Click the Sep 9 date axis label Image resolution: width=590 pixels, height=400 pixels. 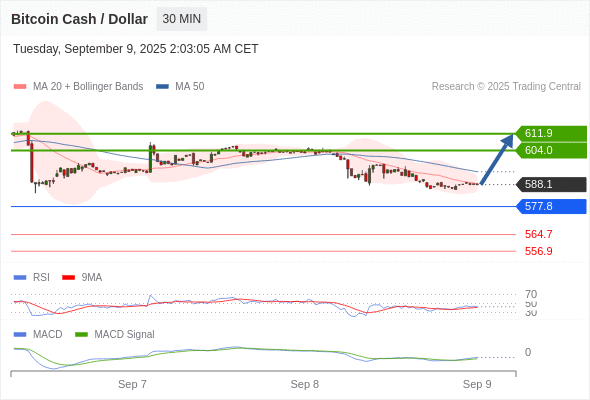coord(477,384)
